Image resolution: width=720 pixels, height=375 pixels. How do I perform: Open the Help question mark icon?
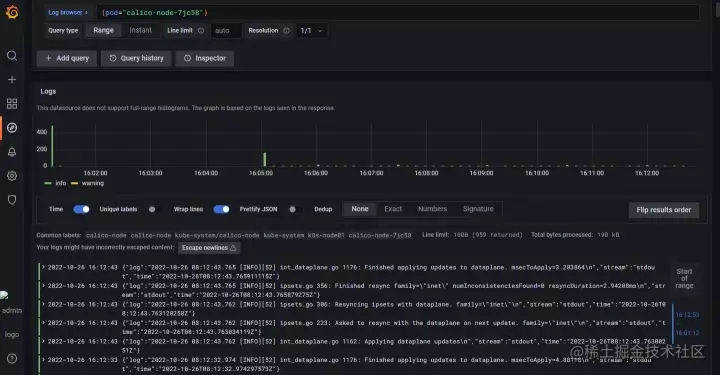[x=12, y=358]
